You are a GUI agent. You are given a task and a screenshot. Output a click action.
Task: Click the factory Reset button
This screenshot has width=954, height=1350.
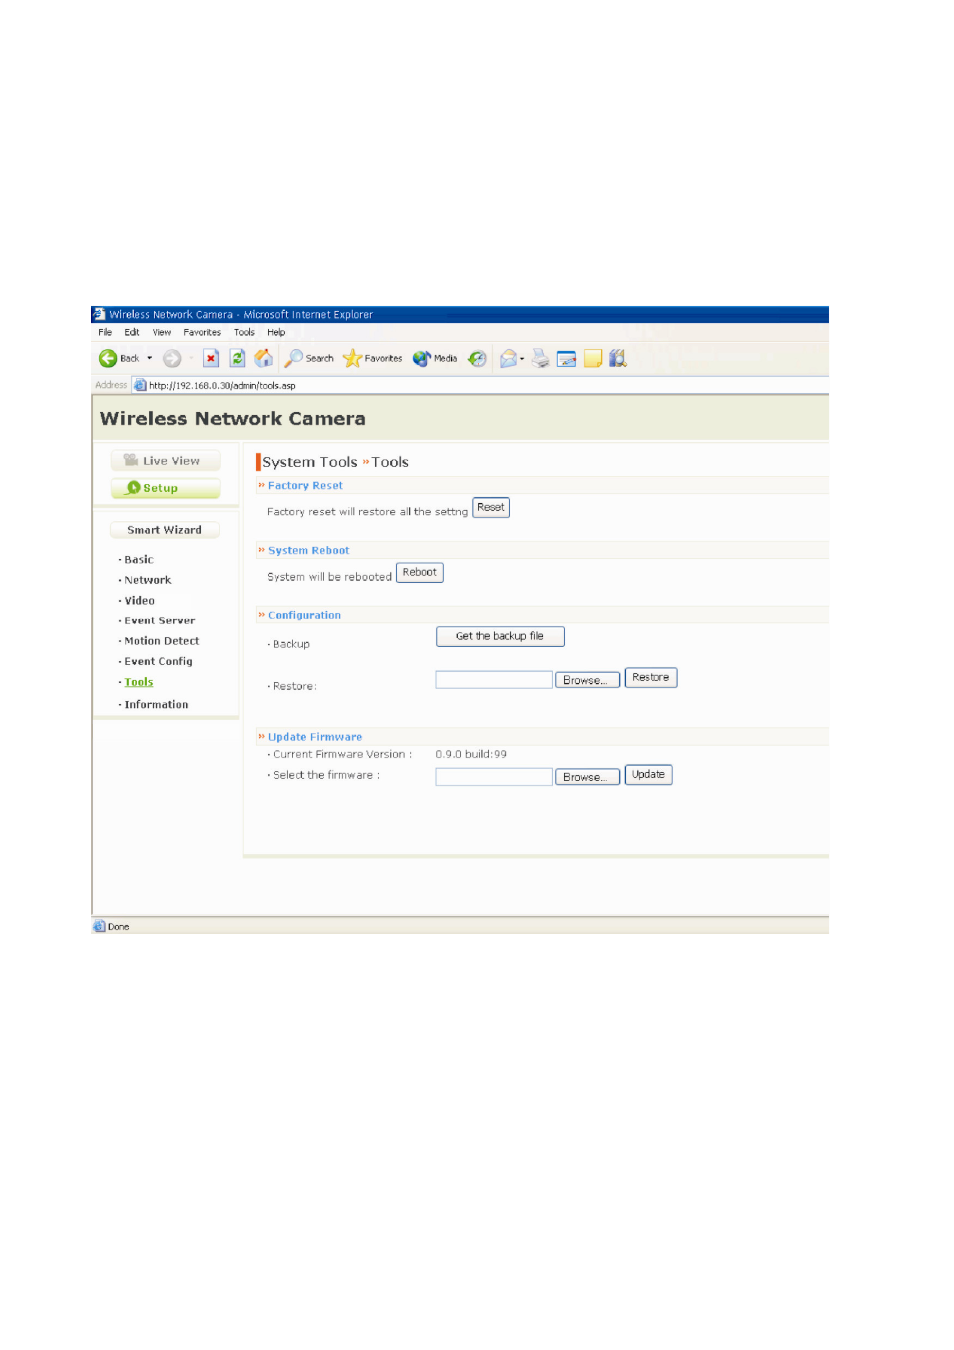(491, 508)
